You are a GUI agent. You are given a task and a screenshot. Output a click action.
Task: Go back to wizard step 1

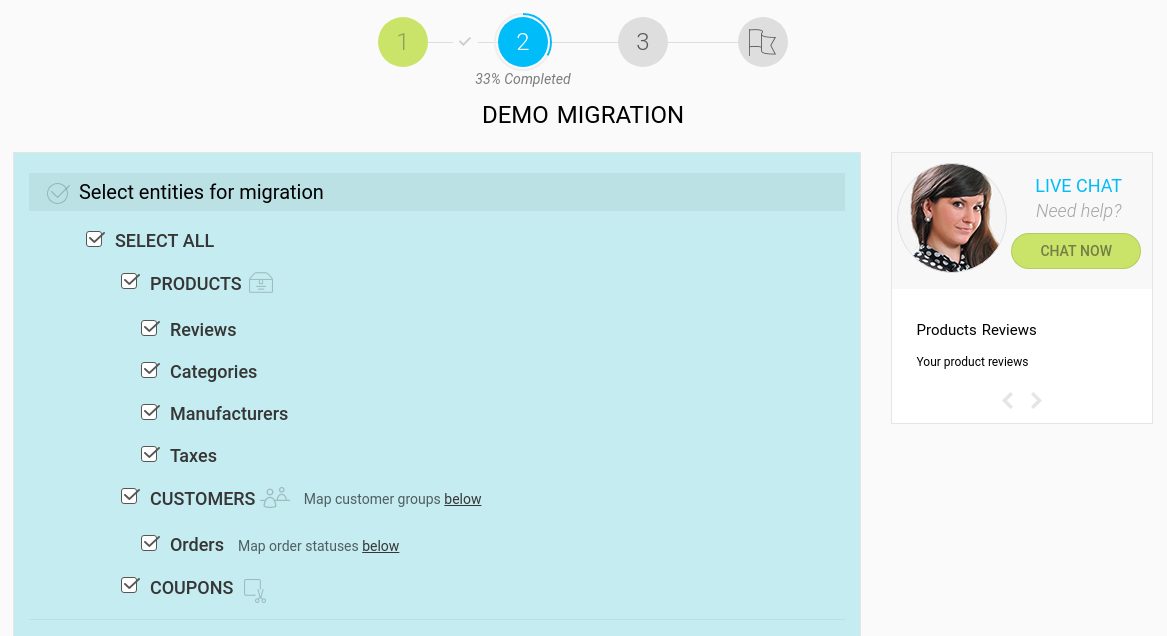click(403, 42)
